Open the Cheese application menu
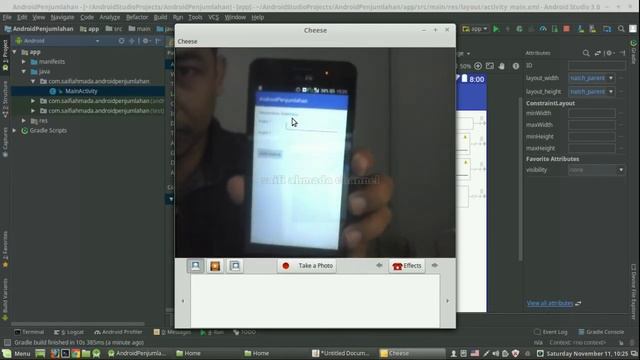The height and width of the screenshot is (360, 640). pyautogui.click(x=187, y=42)
